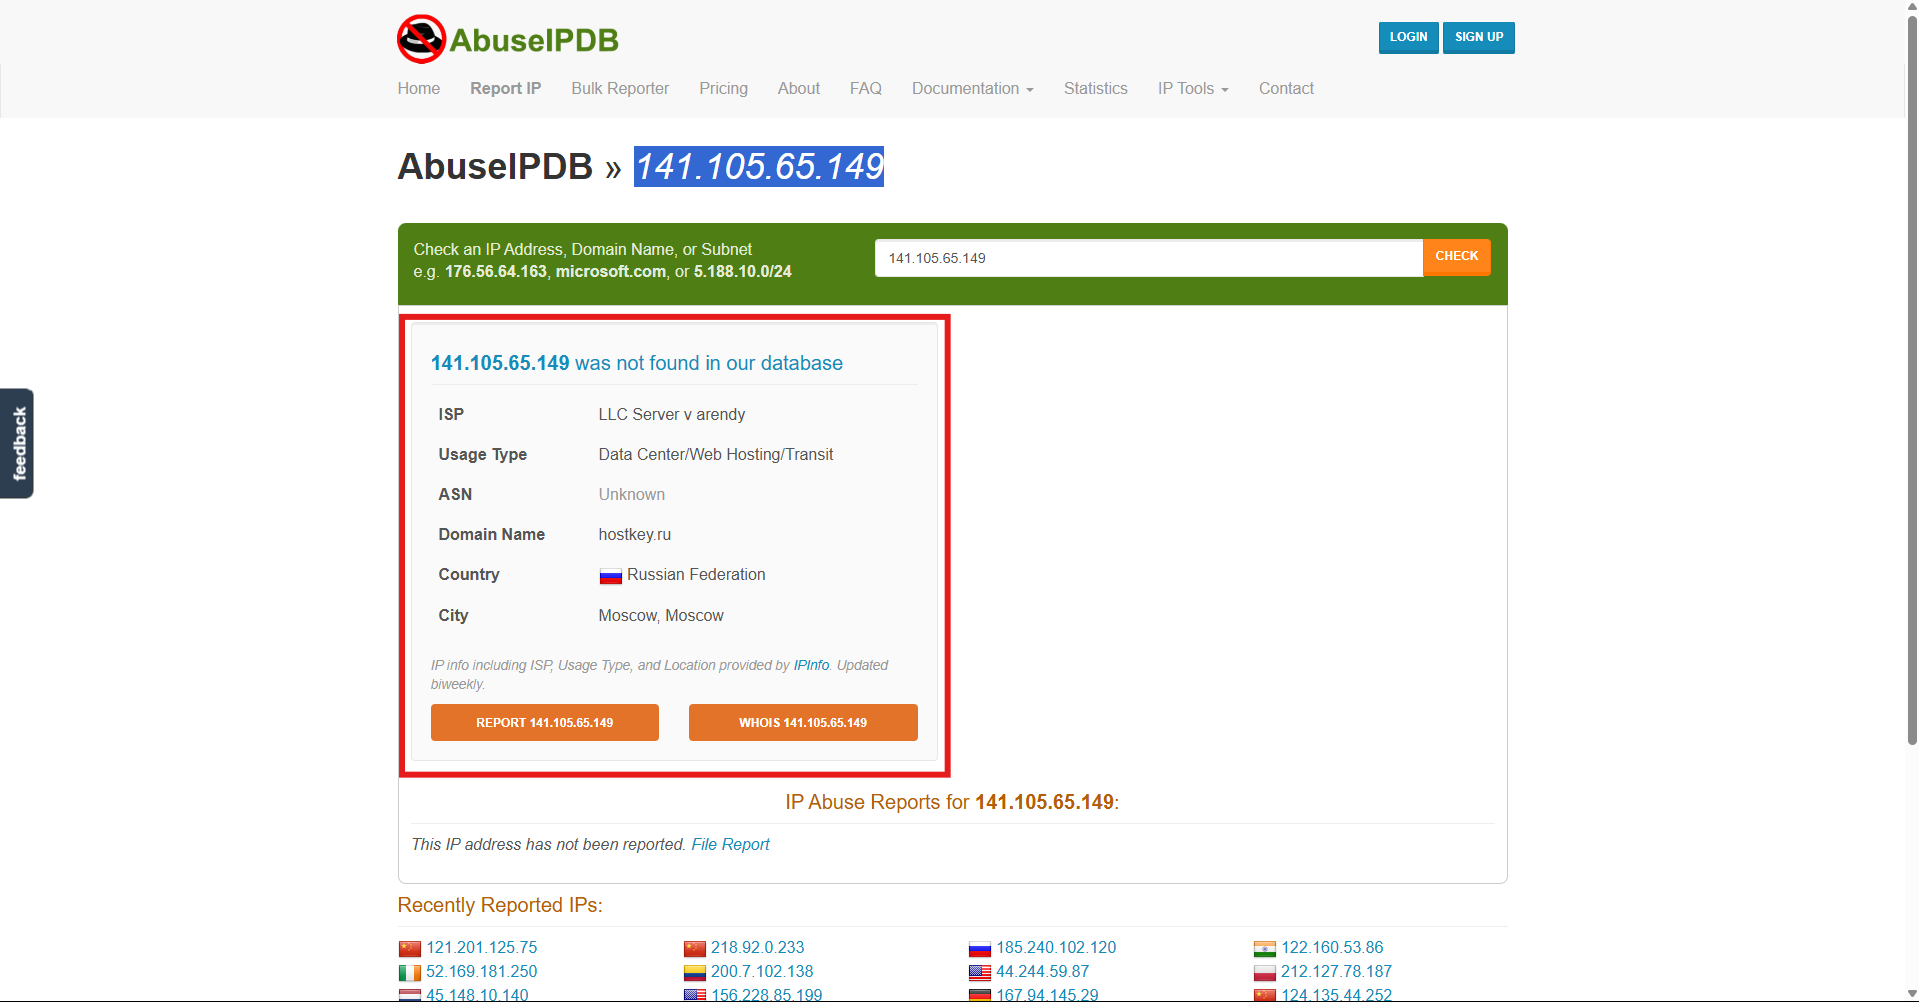Open the About page
The height and width of the screenshot is (1002, 1919).
[x=798, y=88]
